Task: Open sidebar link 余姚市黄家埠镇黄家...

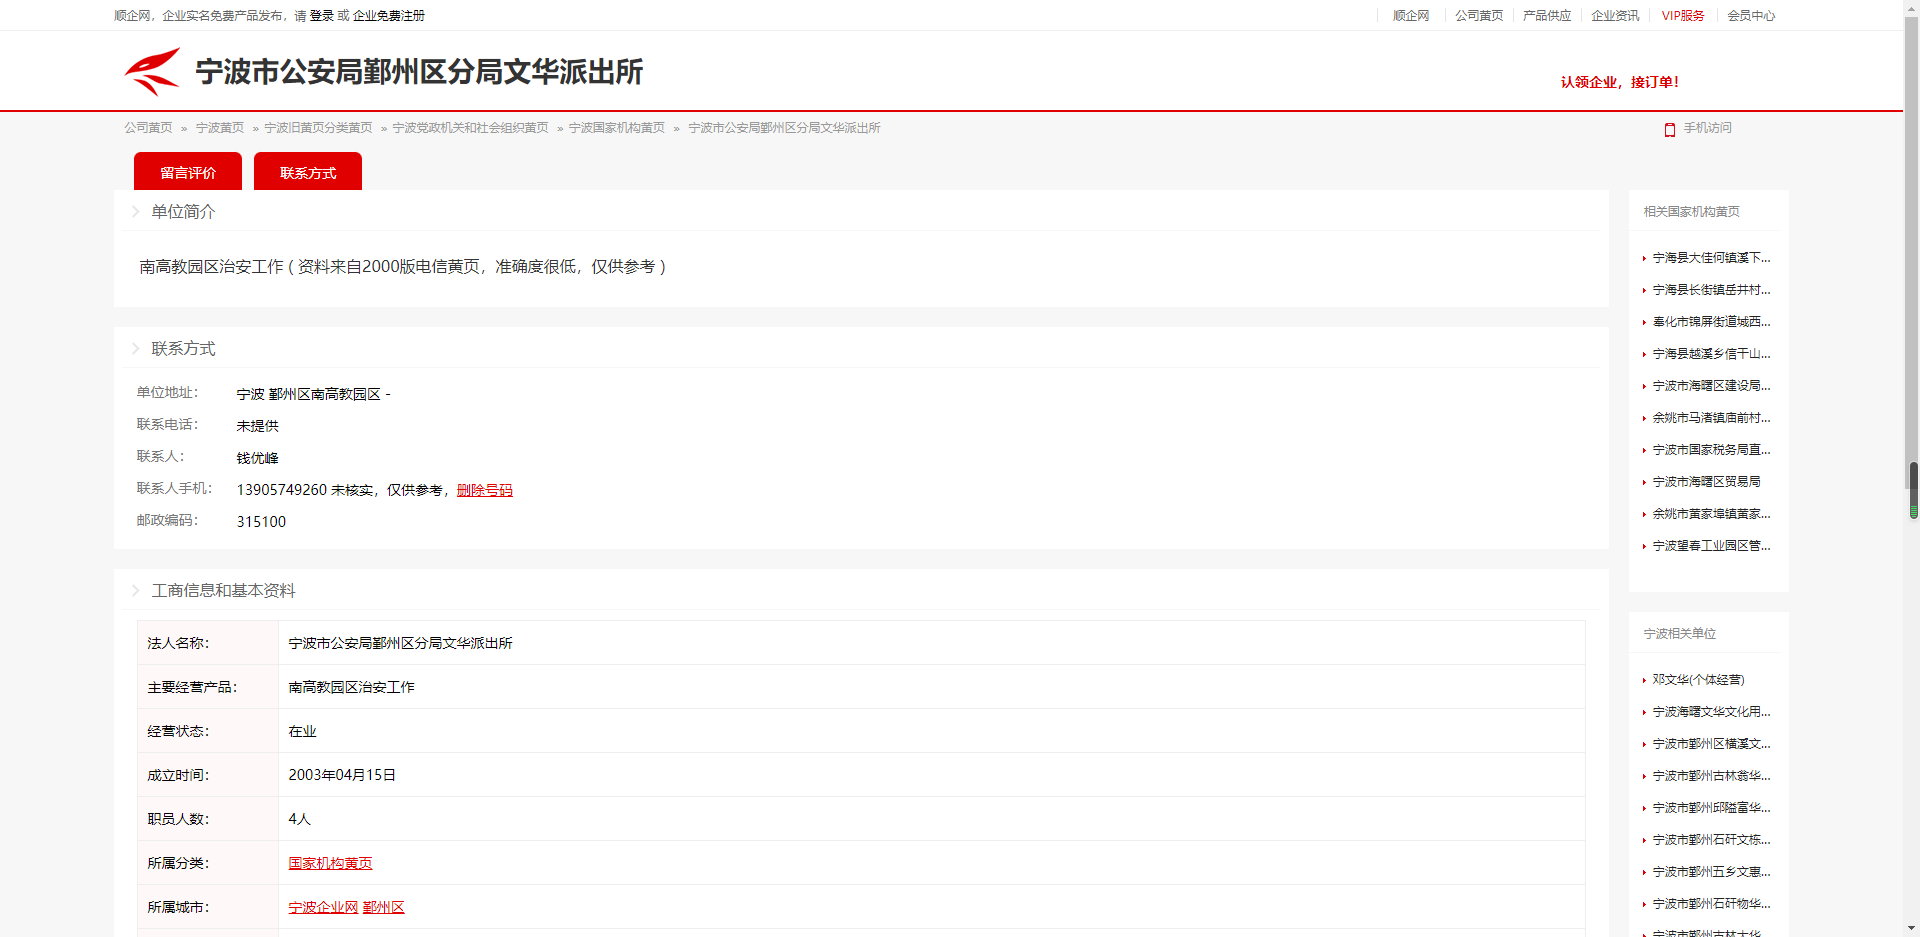Action: click(x=1711, y=514)
